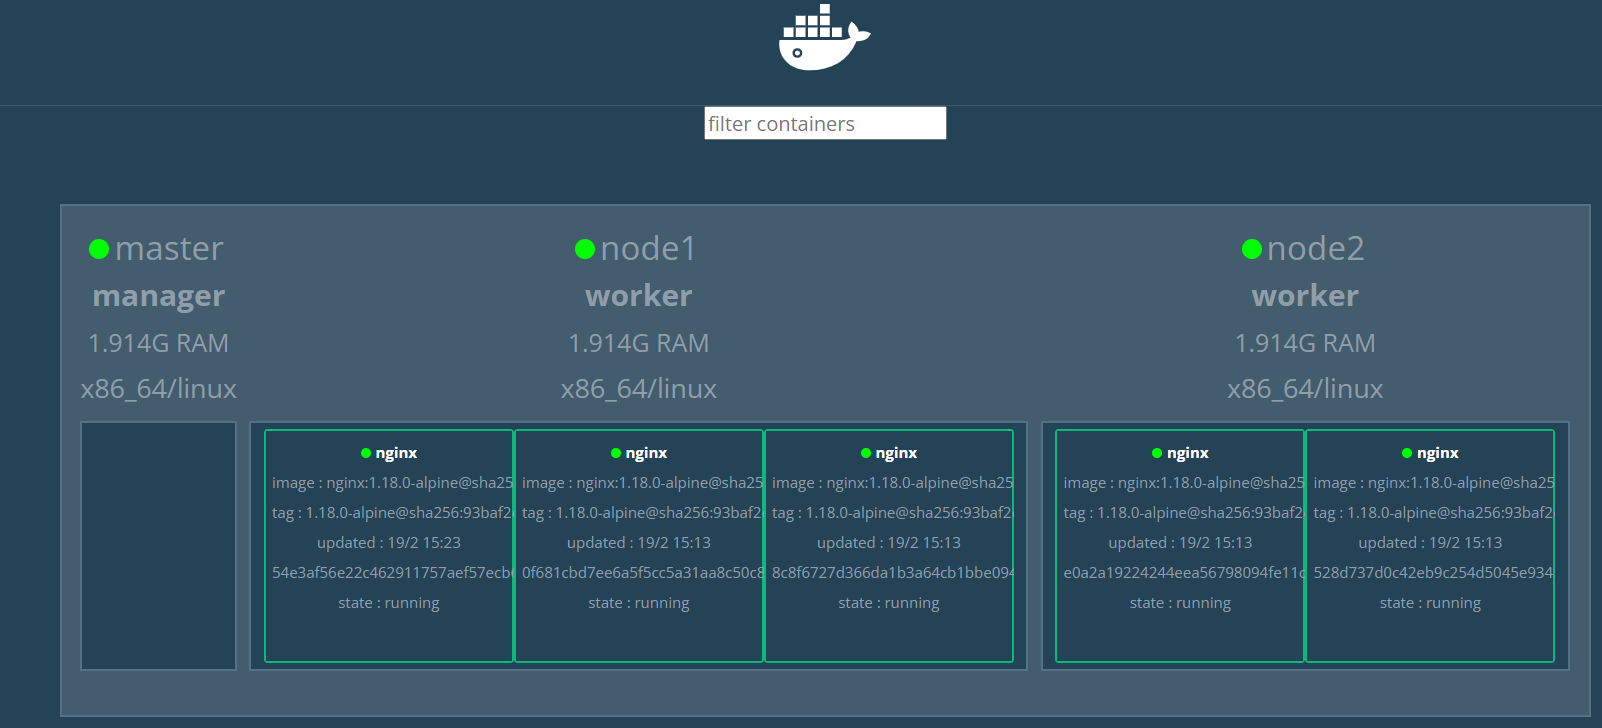Click the 'updated : 19/2 15:23' line
1602x728 pixels.
[x=389, y=543]
